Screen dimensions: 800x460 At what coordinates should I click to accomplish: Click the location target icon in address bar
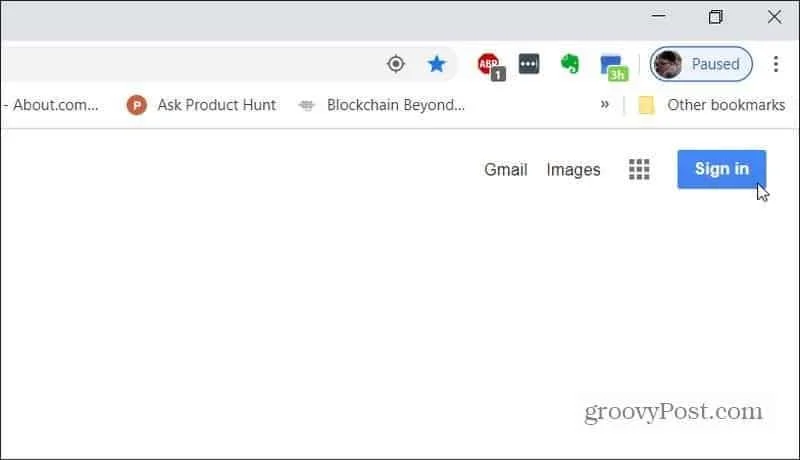pyautogui.click(x=395, y=64)
